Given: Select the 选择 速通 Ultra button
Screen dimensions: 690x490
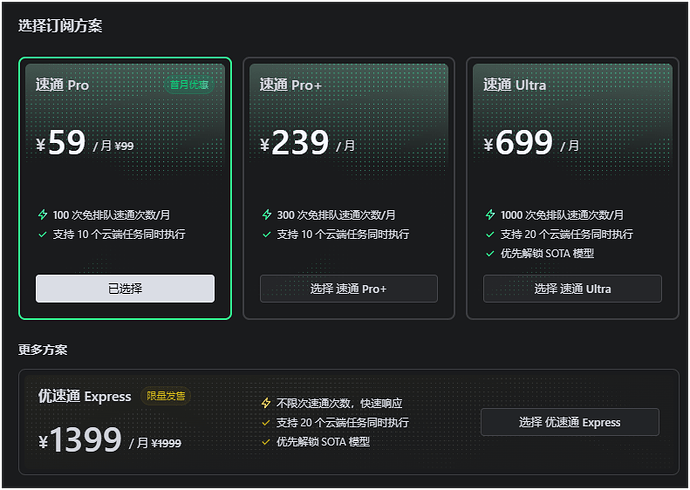Looking at the screenshot, I should click(x=573, y=289).
